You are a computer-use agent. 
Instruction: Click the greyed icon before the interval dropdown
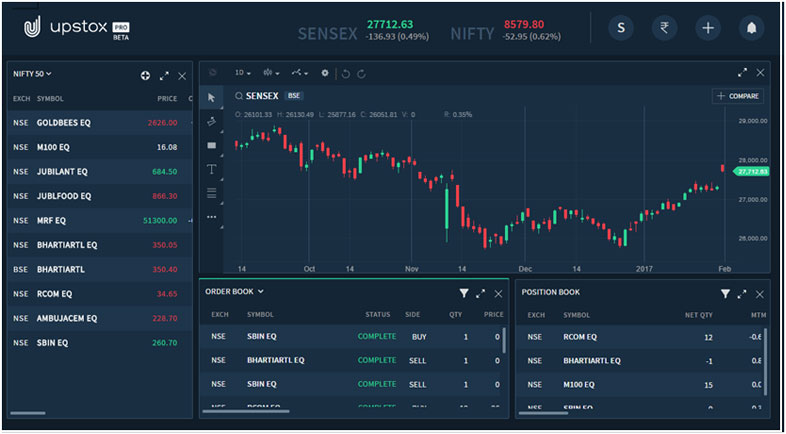pos(213,73)
